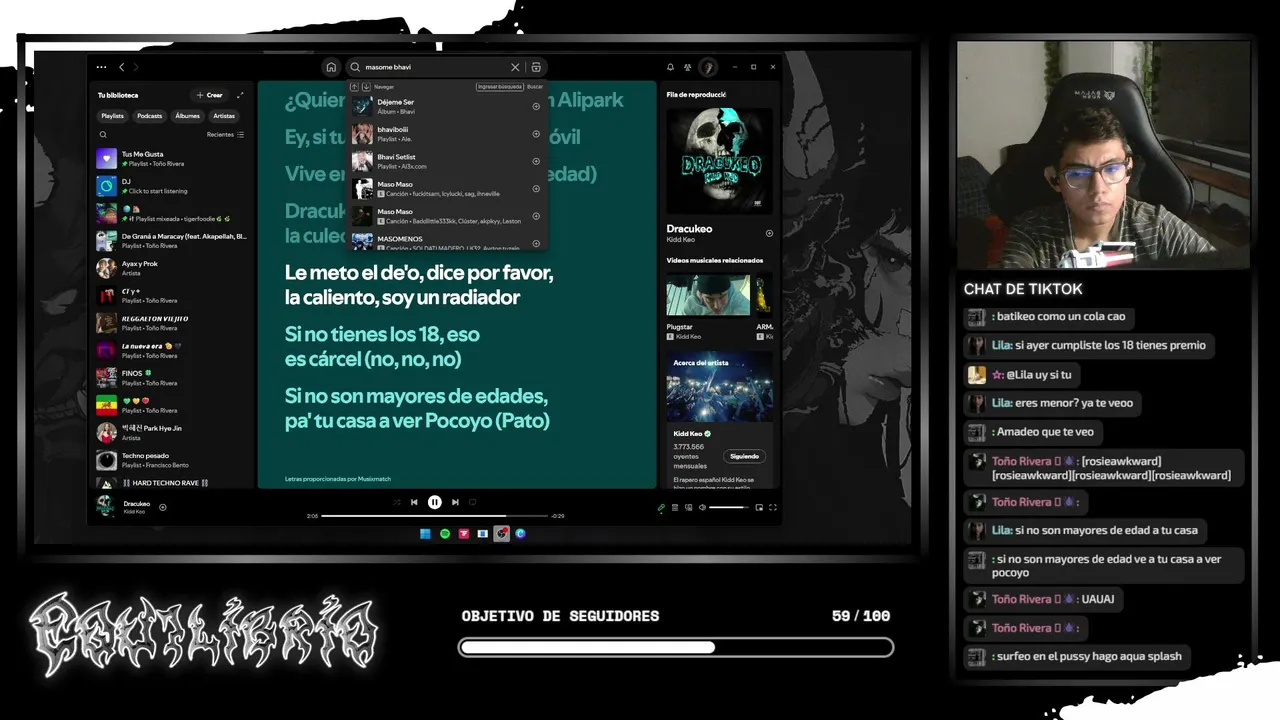Click the Spotify taskbar icon

click(445, 534)
